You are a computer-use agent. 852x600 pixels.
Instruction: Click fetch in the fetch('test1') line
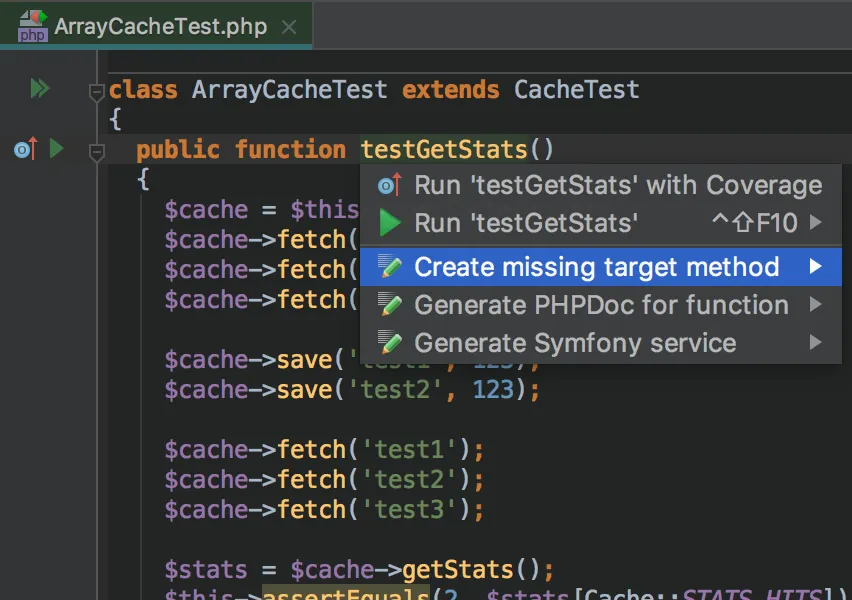(x=311, y=449)
